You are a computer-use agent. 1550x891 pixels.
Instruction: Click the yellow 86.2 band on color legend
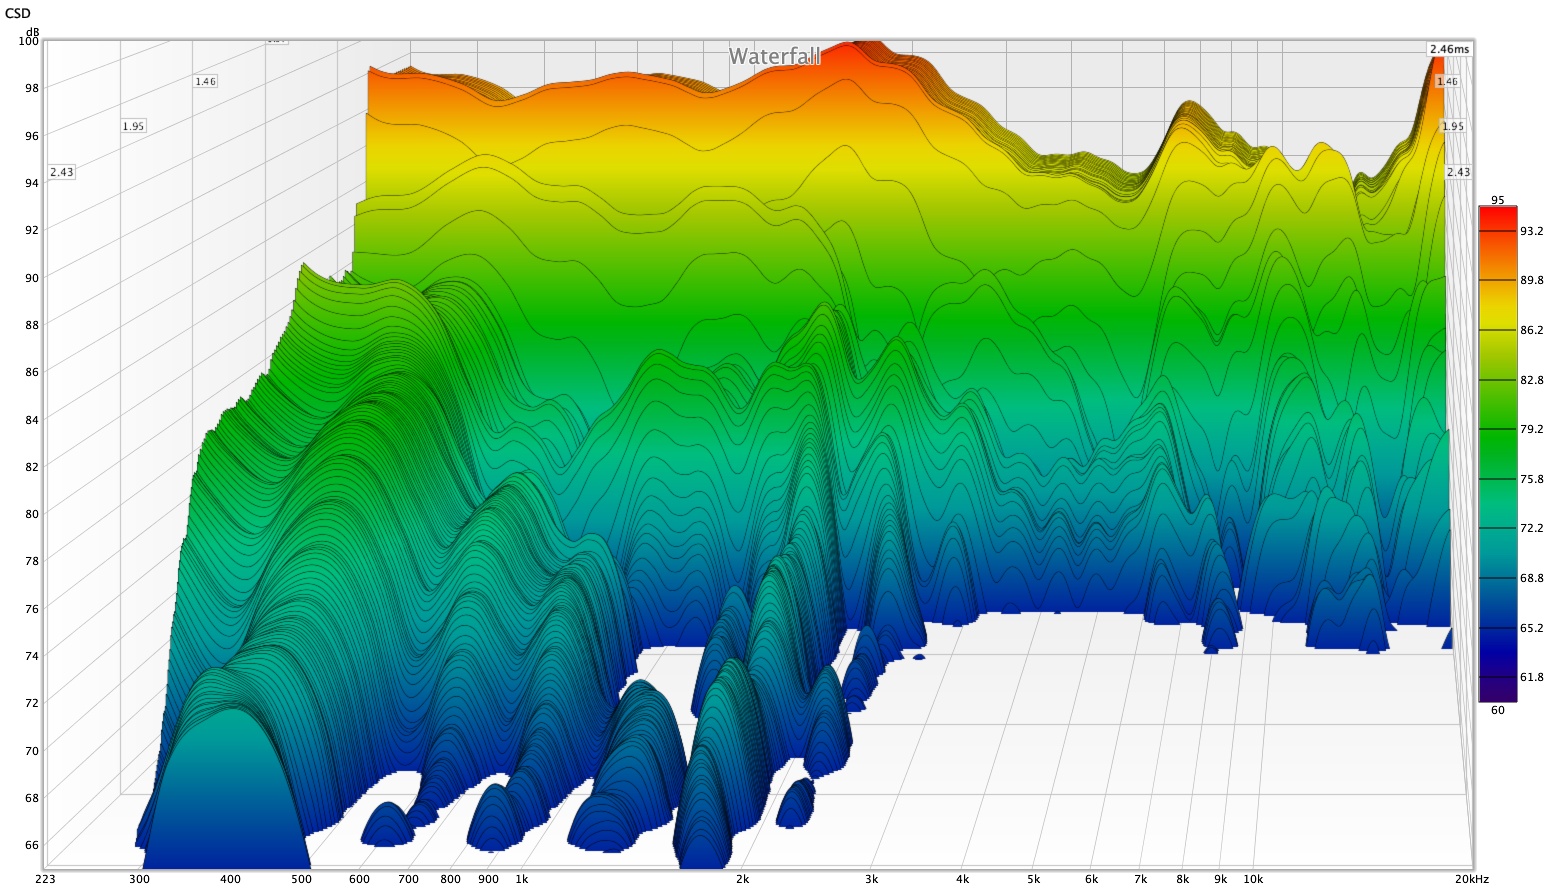click(x=1497, y=330)
